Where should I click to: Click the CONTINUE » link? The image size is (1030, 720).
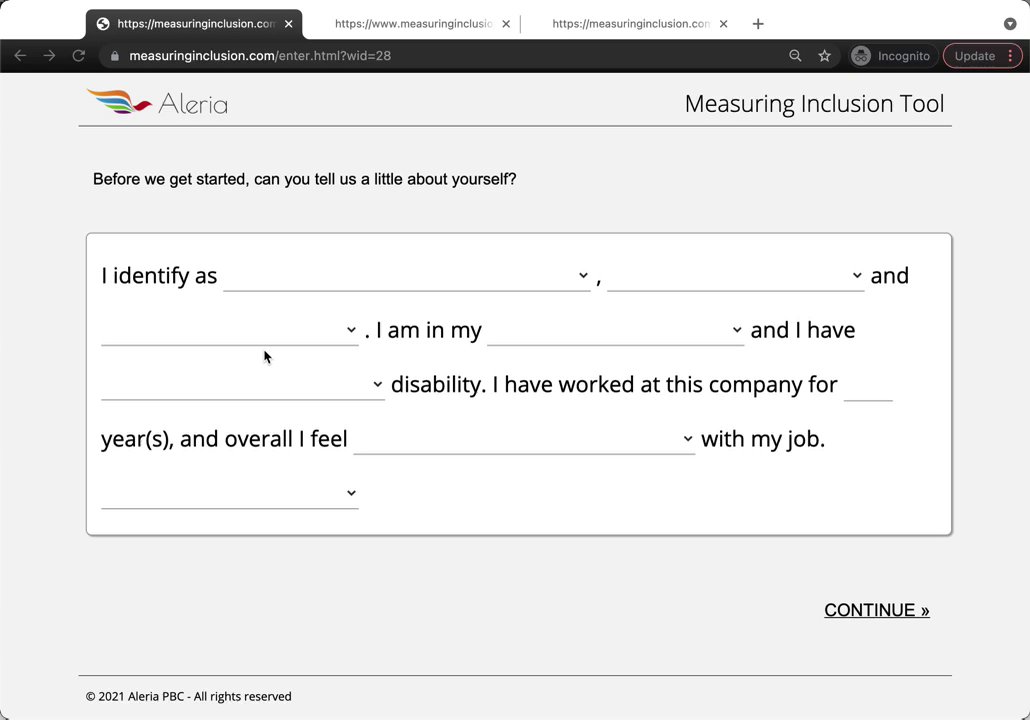click(876, 610)
